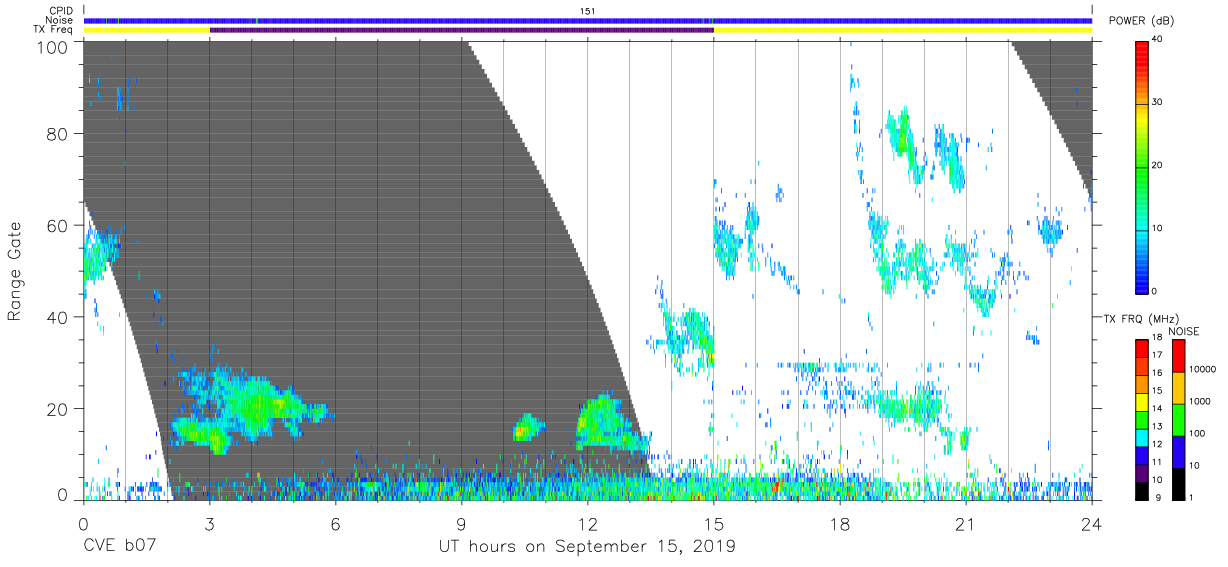Click the TX Freq row label
The image size is (1228, 567).
coord(54,29)
